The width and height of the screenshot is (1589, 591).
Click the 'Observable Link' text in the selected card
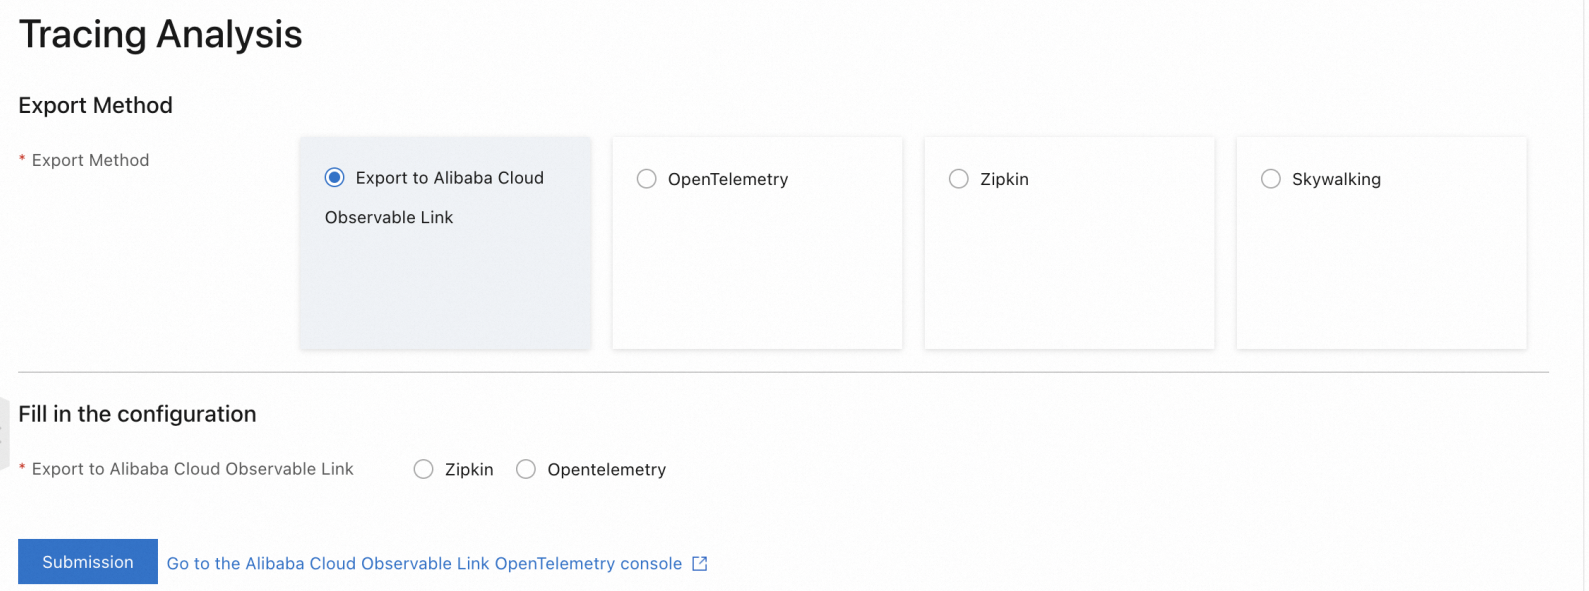[x=389, y=218]
